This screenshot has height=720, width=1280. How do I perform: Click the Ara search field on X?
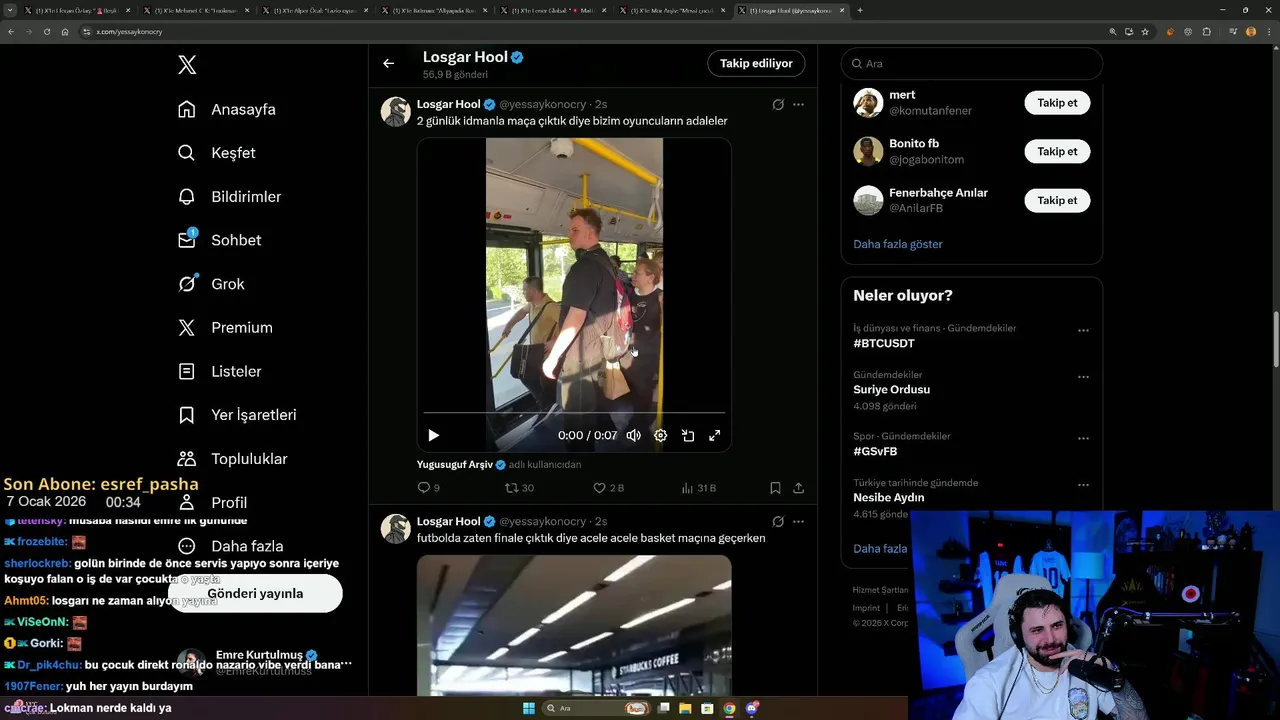[x=972, y=63]
